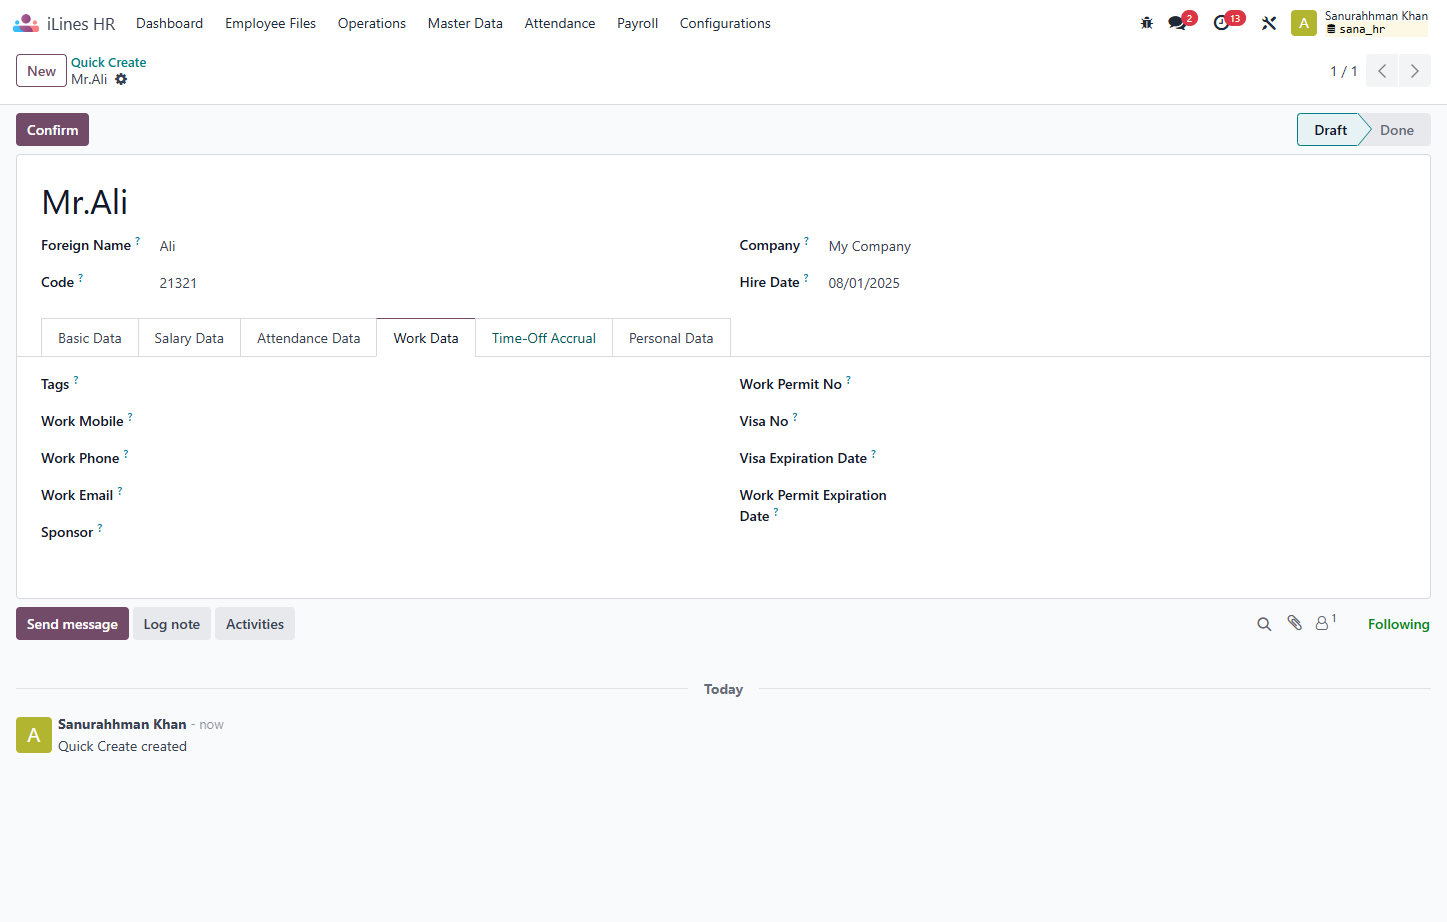Click the Log note button
The width and height of the screenshot is (1447, 922).
pyautogui.click(x=172, y=624)
